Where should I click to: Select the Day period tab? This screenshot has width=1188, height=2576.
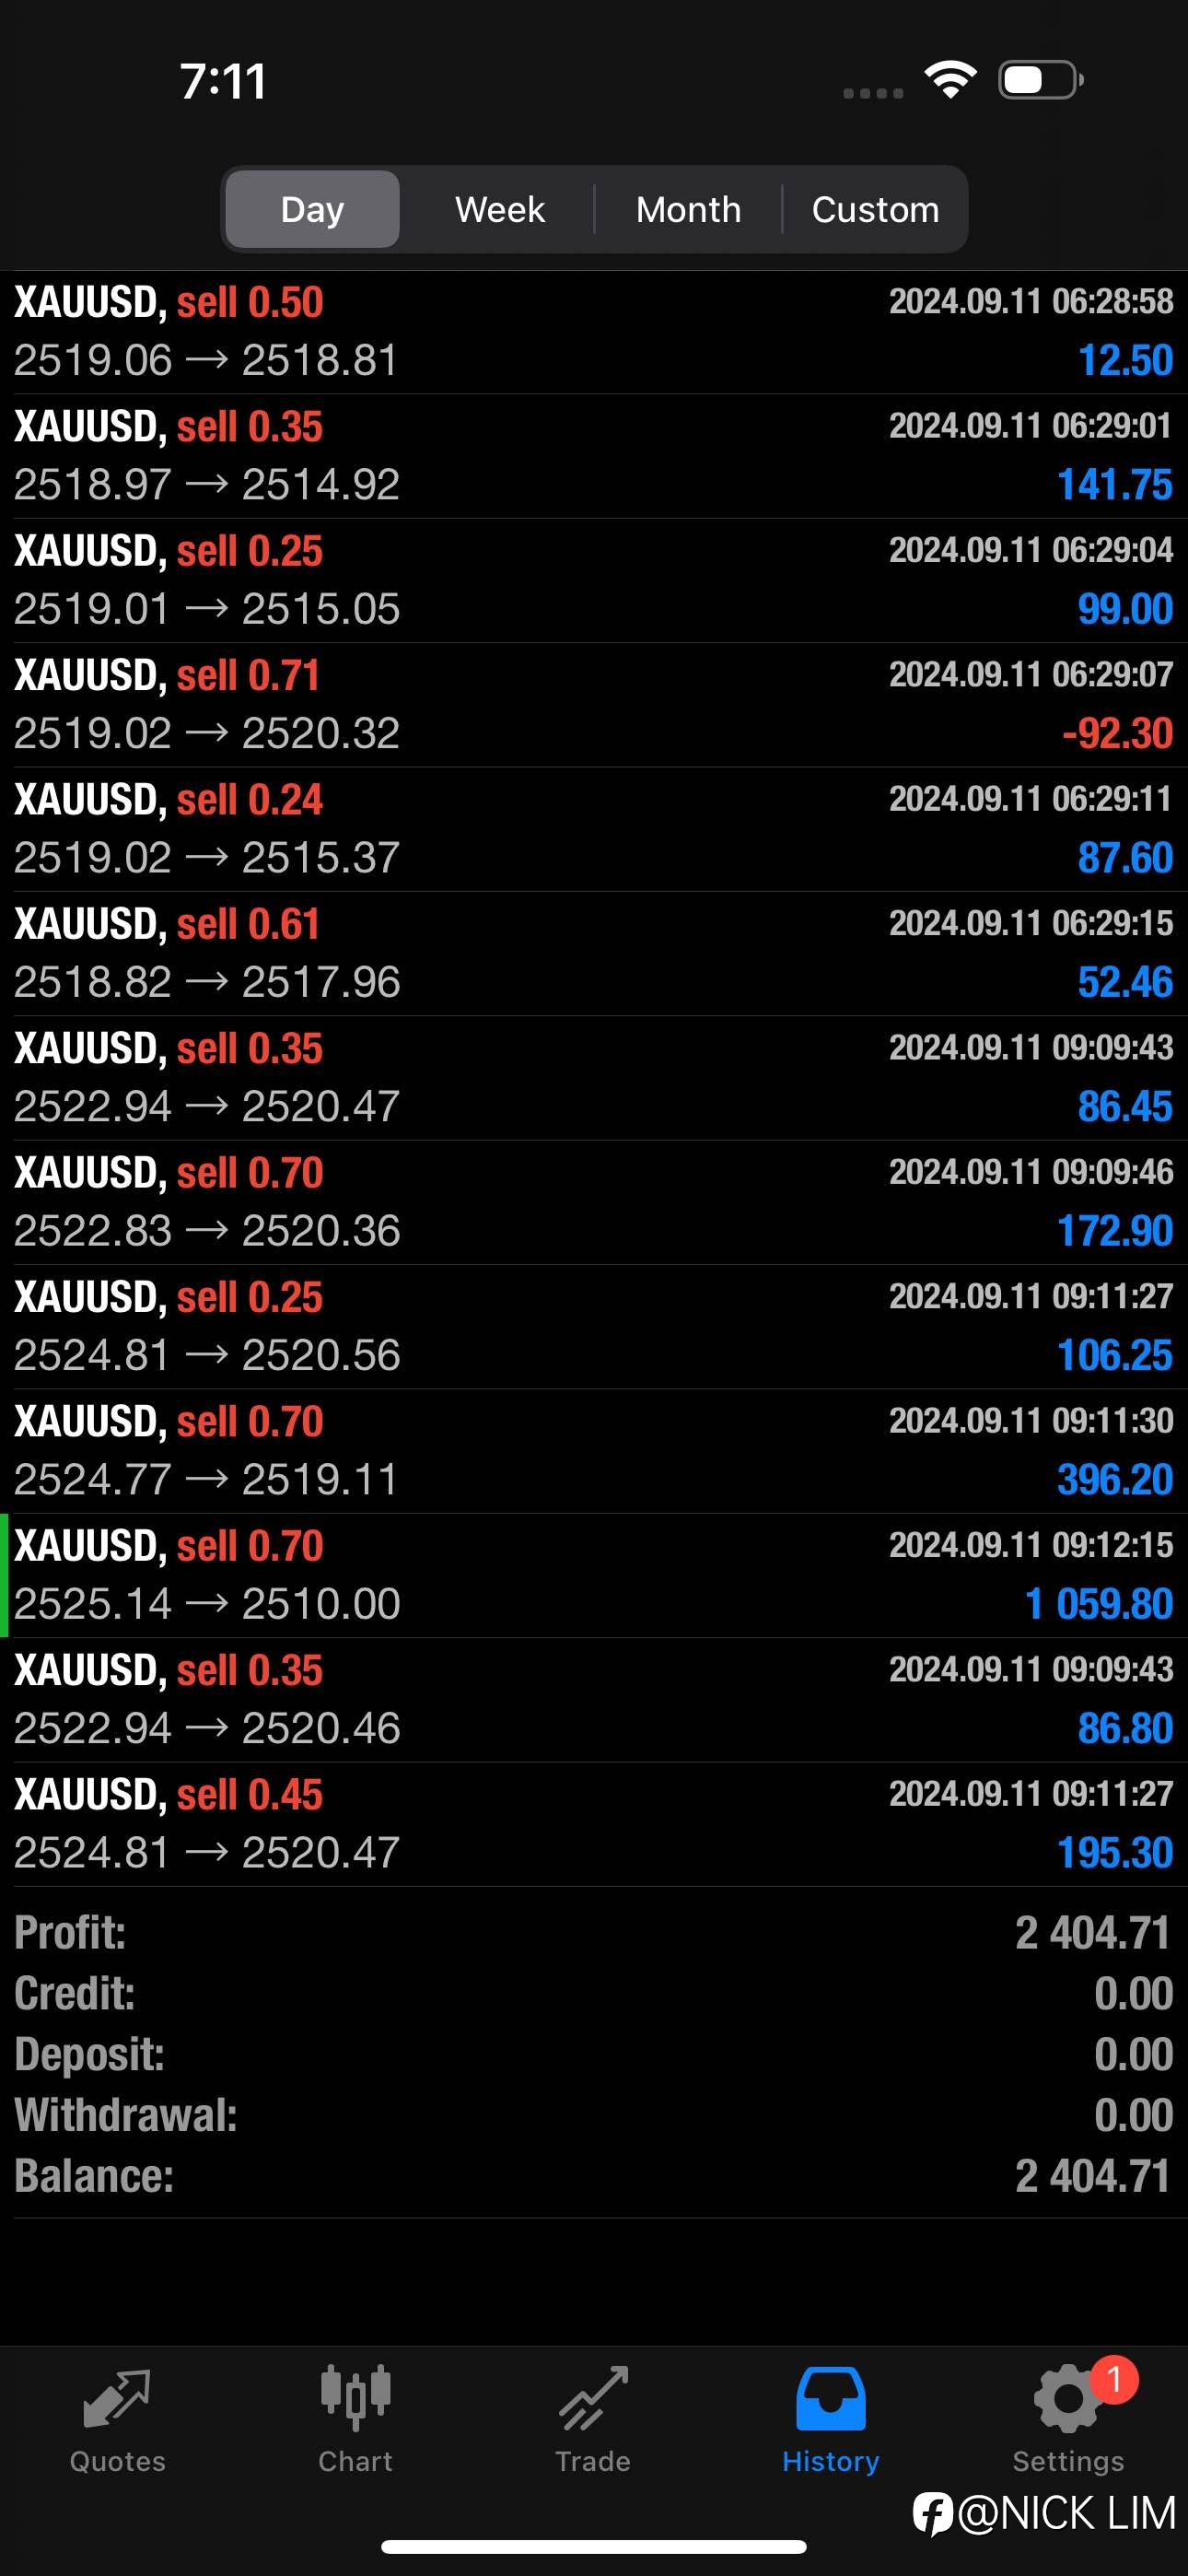[312, 209]
